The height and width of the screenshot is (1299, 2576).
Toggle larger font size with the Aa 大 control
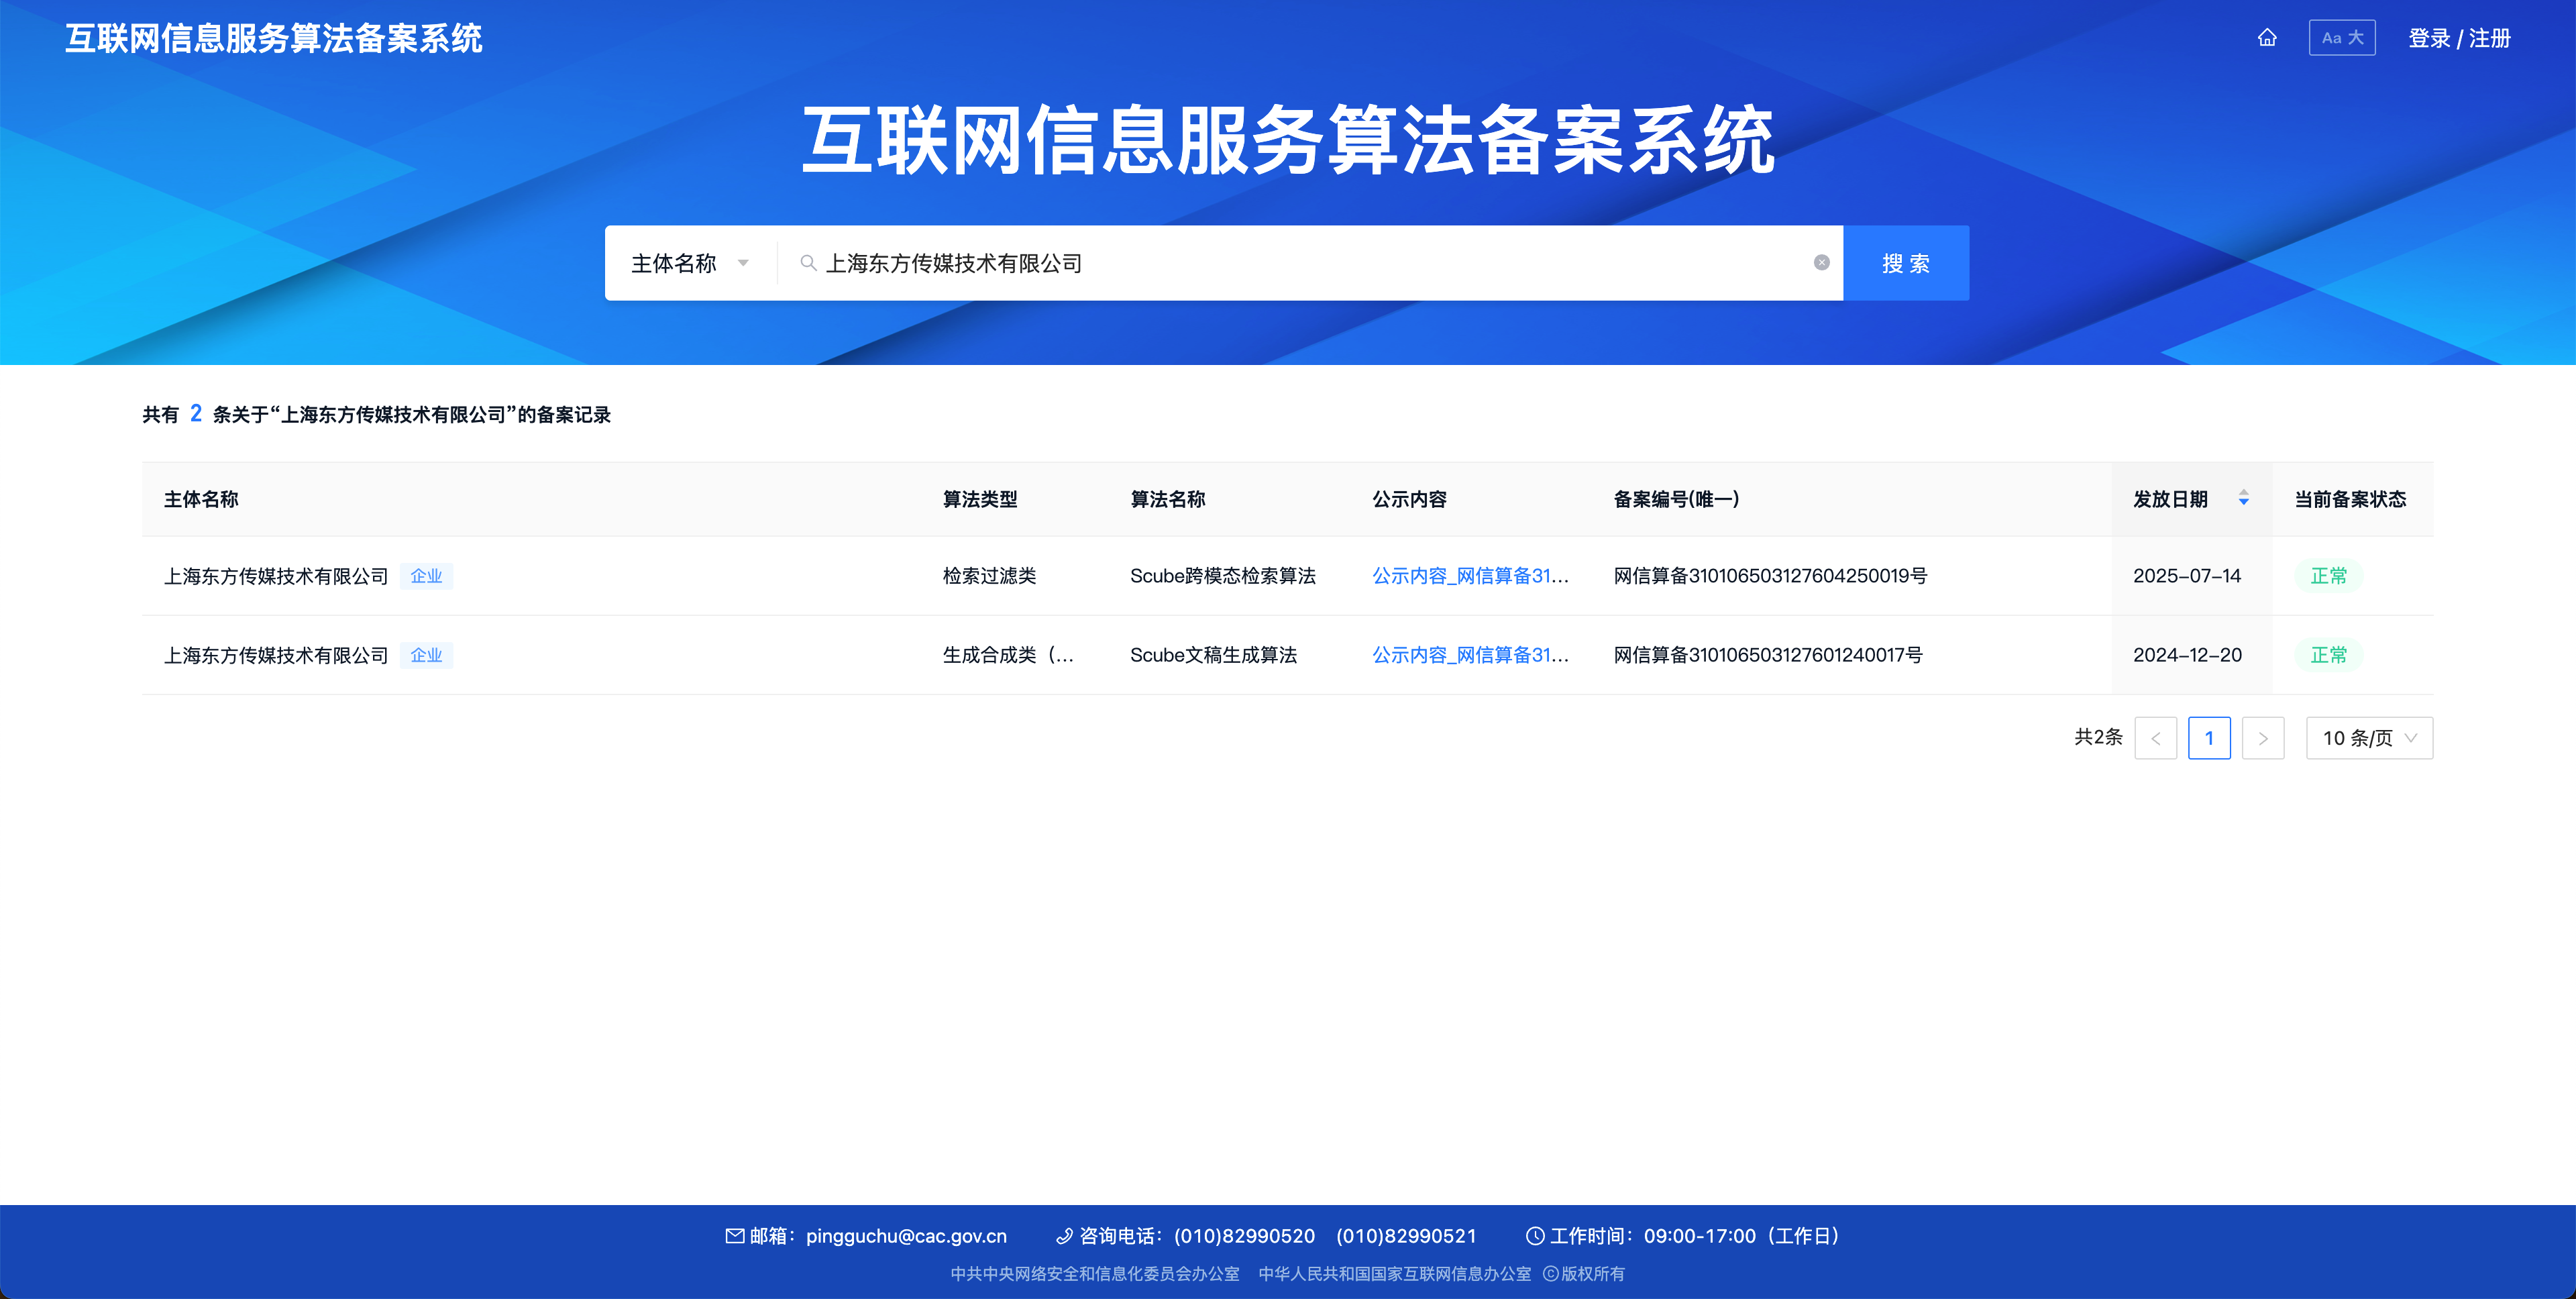point(2341,37)
